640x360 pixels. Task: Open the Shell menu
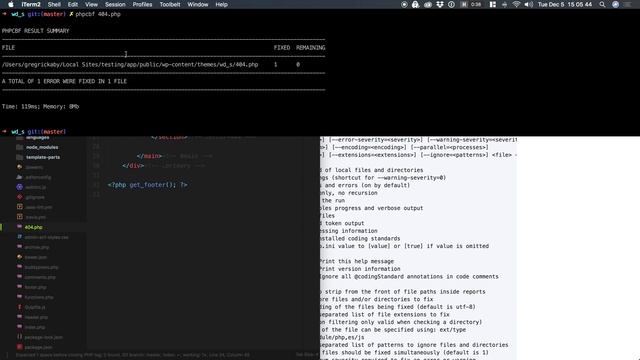(54, 4)
